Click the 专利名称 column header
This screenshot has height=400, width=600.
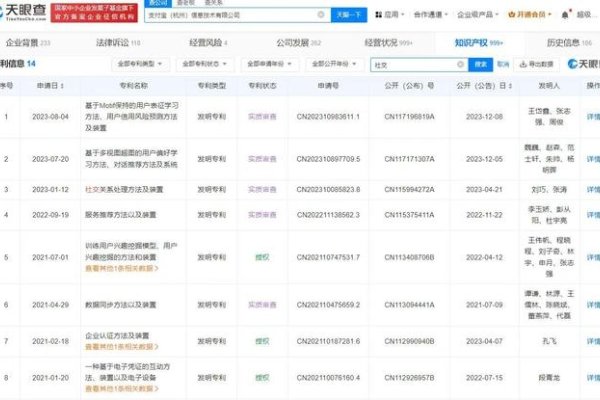134,86
